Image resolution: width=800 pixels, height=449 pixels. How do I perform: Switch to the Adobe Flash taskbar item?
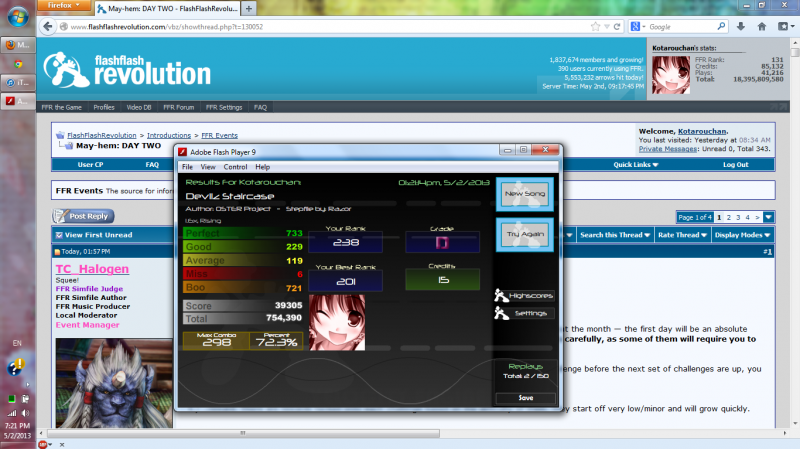coord(18,101)
